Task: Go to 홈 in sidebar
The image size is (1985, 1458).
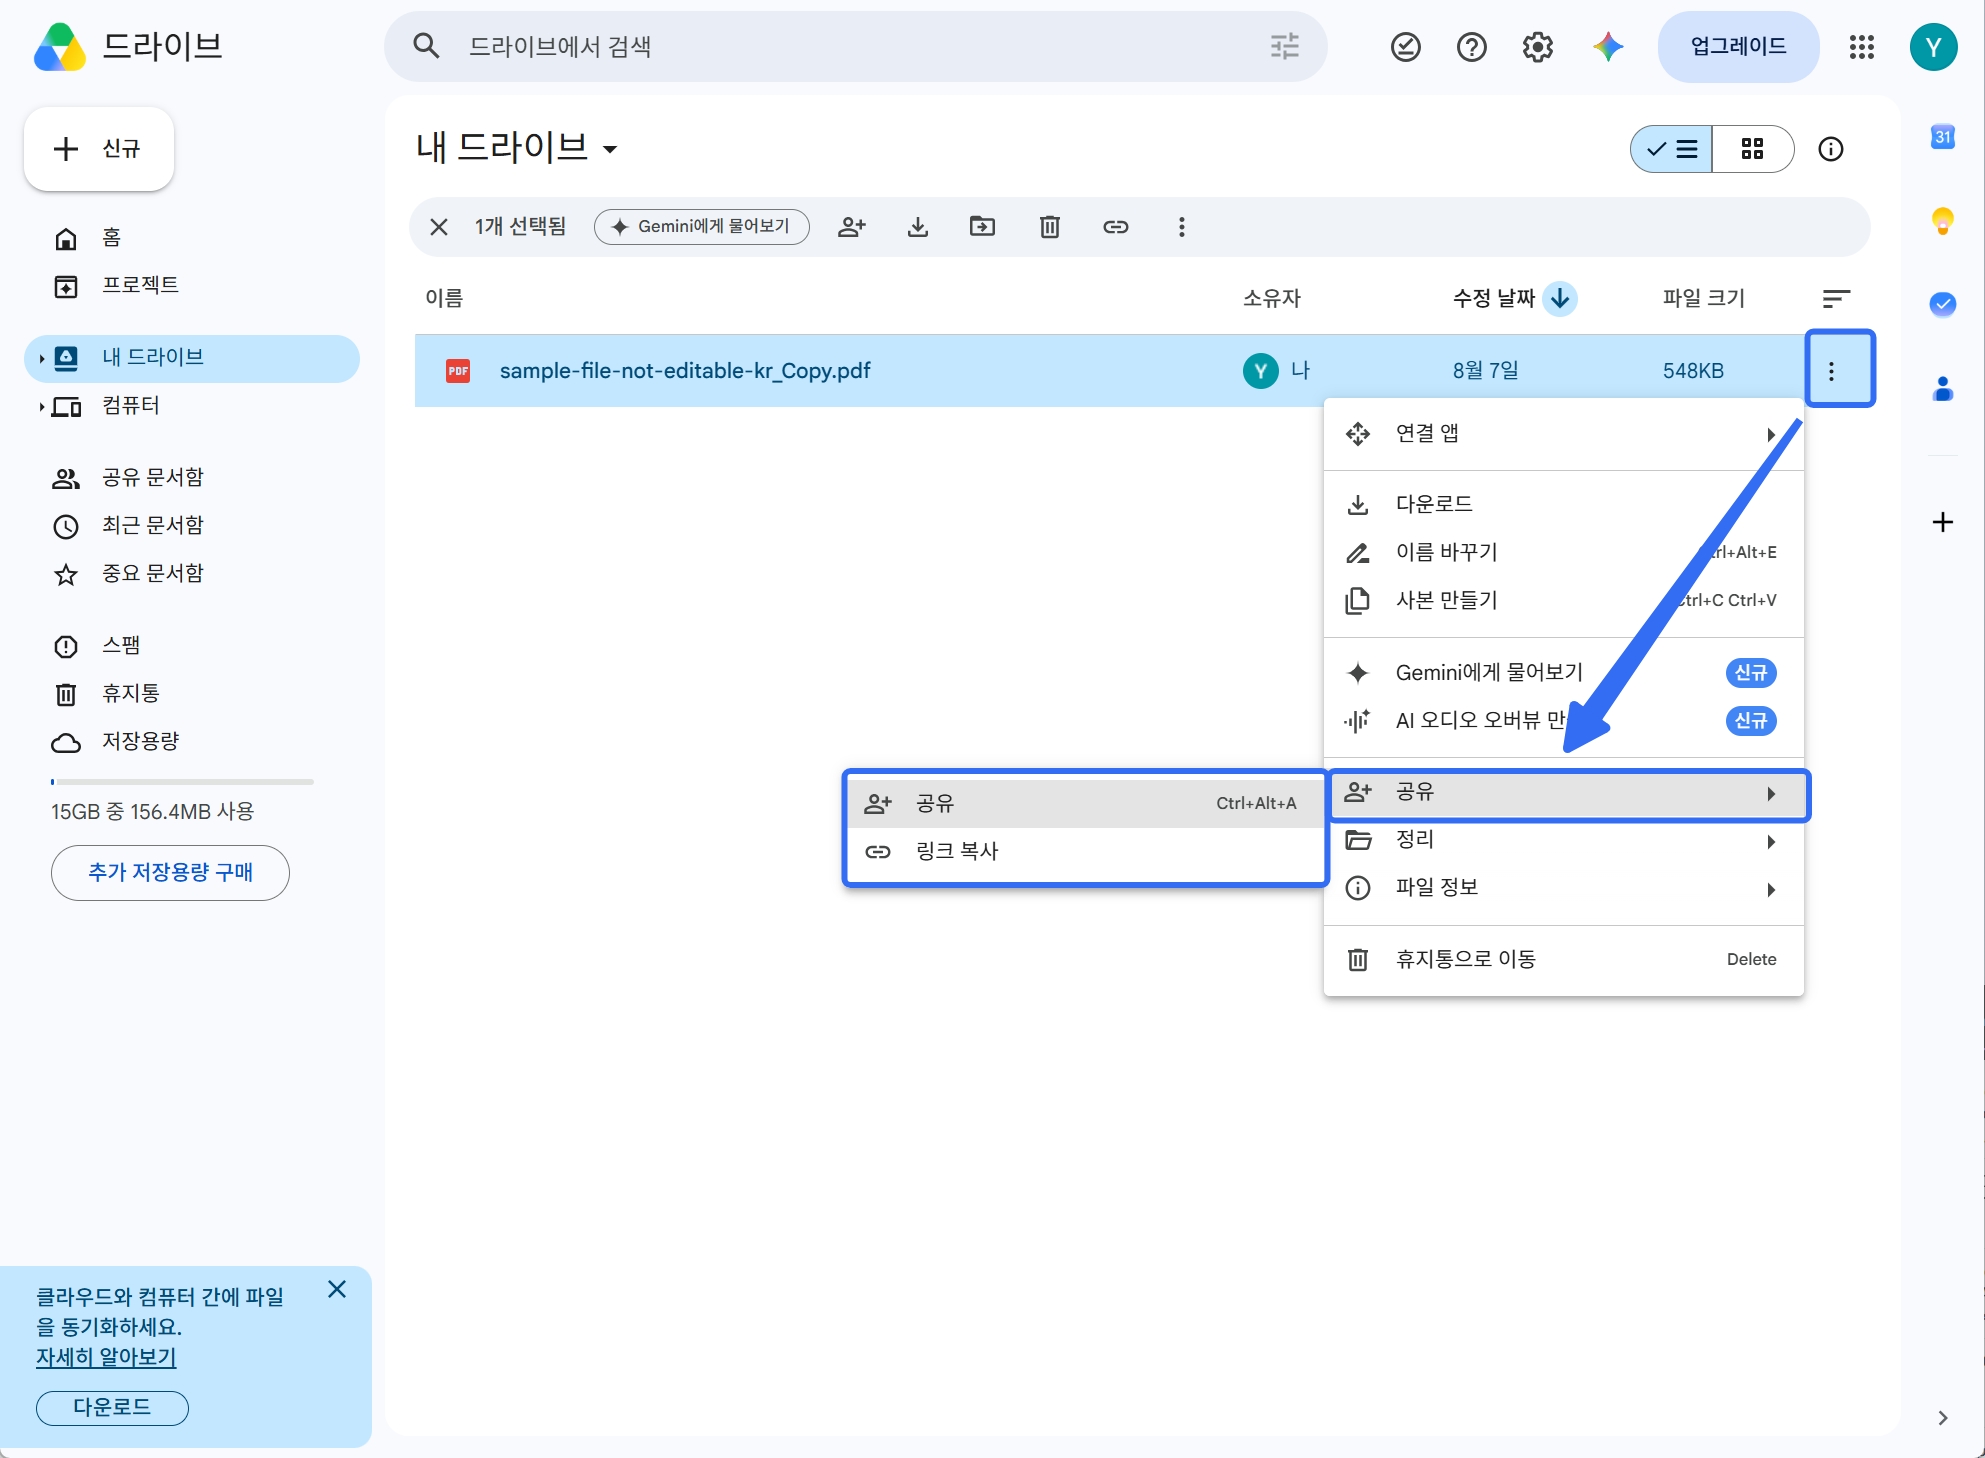Action: click(x=191, y=238)
